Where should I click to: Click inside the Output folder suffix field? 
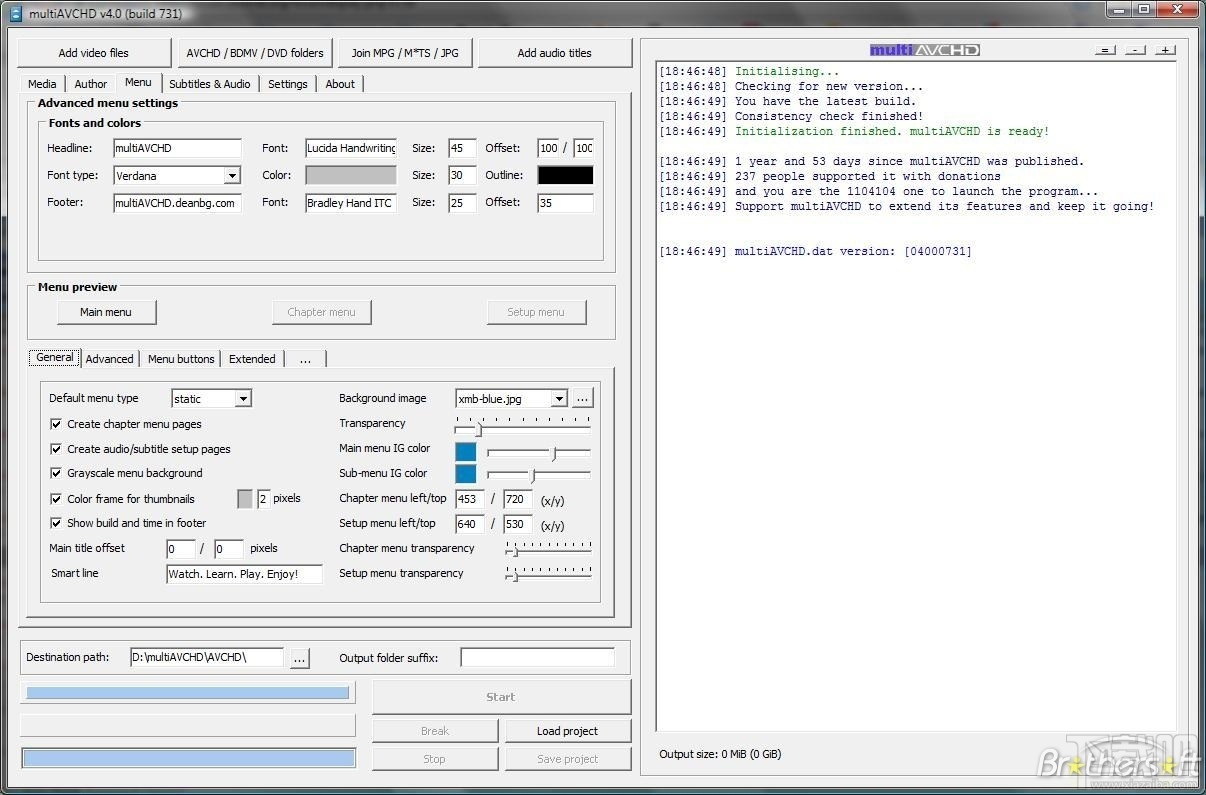click(x=537, y=657)
